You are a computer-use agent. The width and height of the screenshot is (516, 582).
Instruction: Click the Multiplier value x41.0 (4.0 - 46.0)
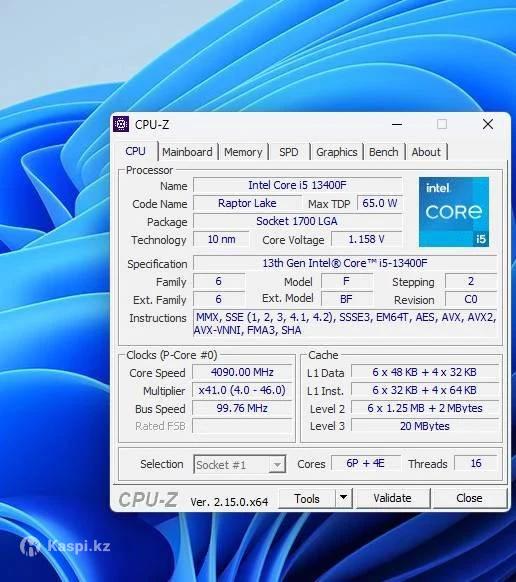[242, 390]
